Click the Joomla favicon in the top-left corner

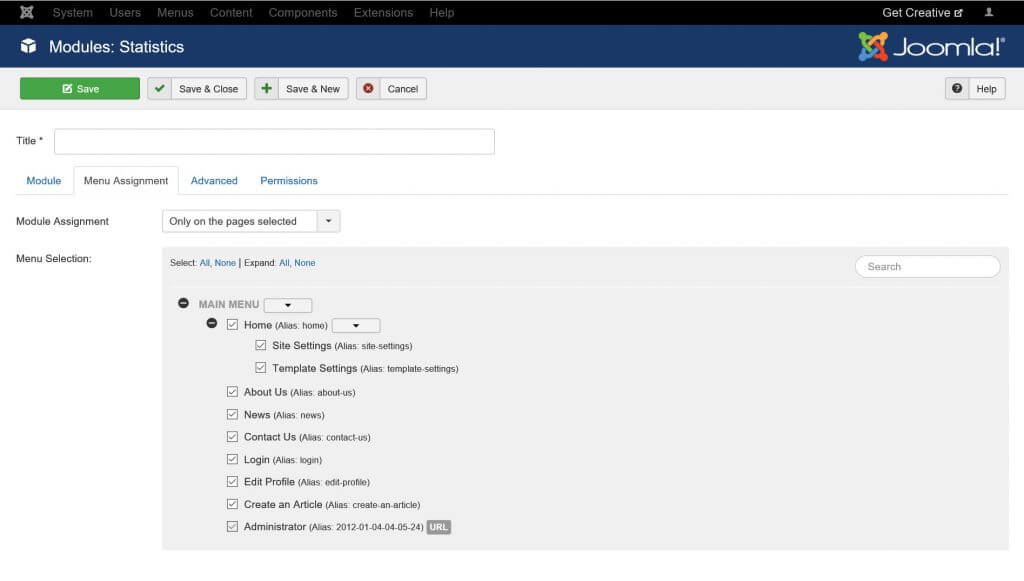[x=25, y=12]
